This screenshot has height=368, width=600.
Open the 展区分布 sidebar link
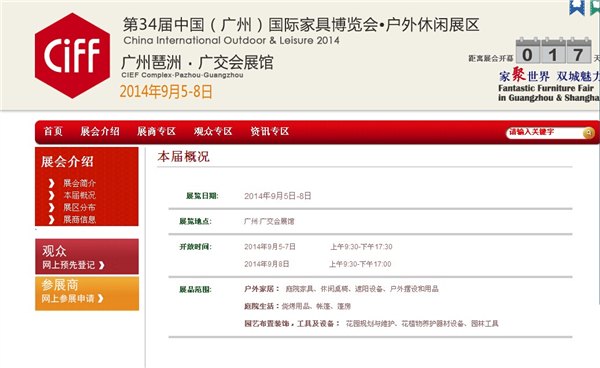pos(80,207)
